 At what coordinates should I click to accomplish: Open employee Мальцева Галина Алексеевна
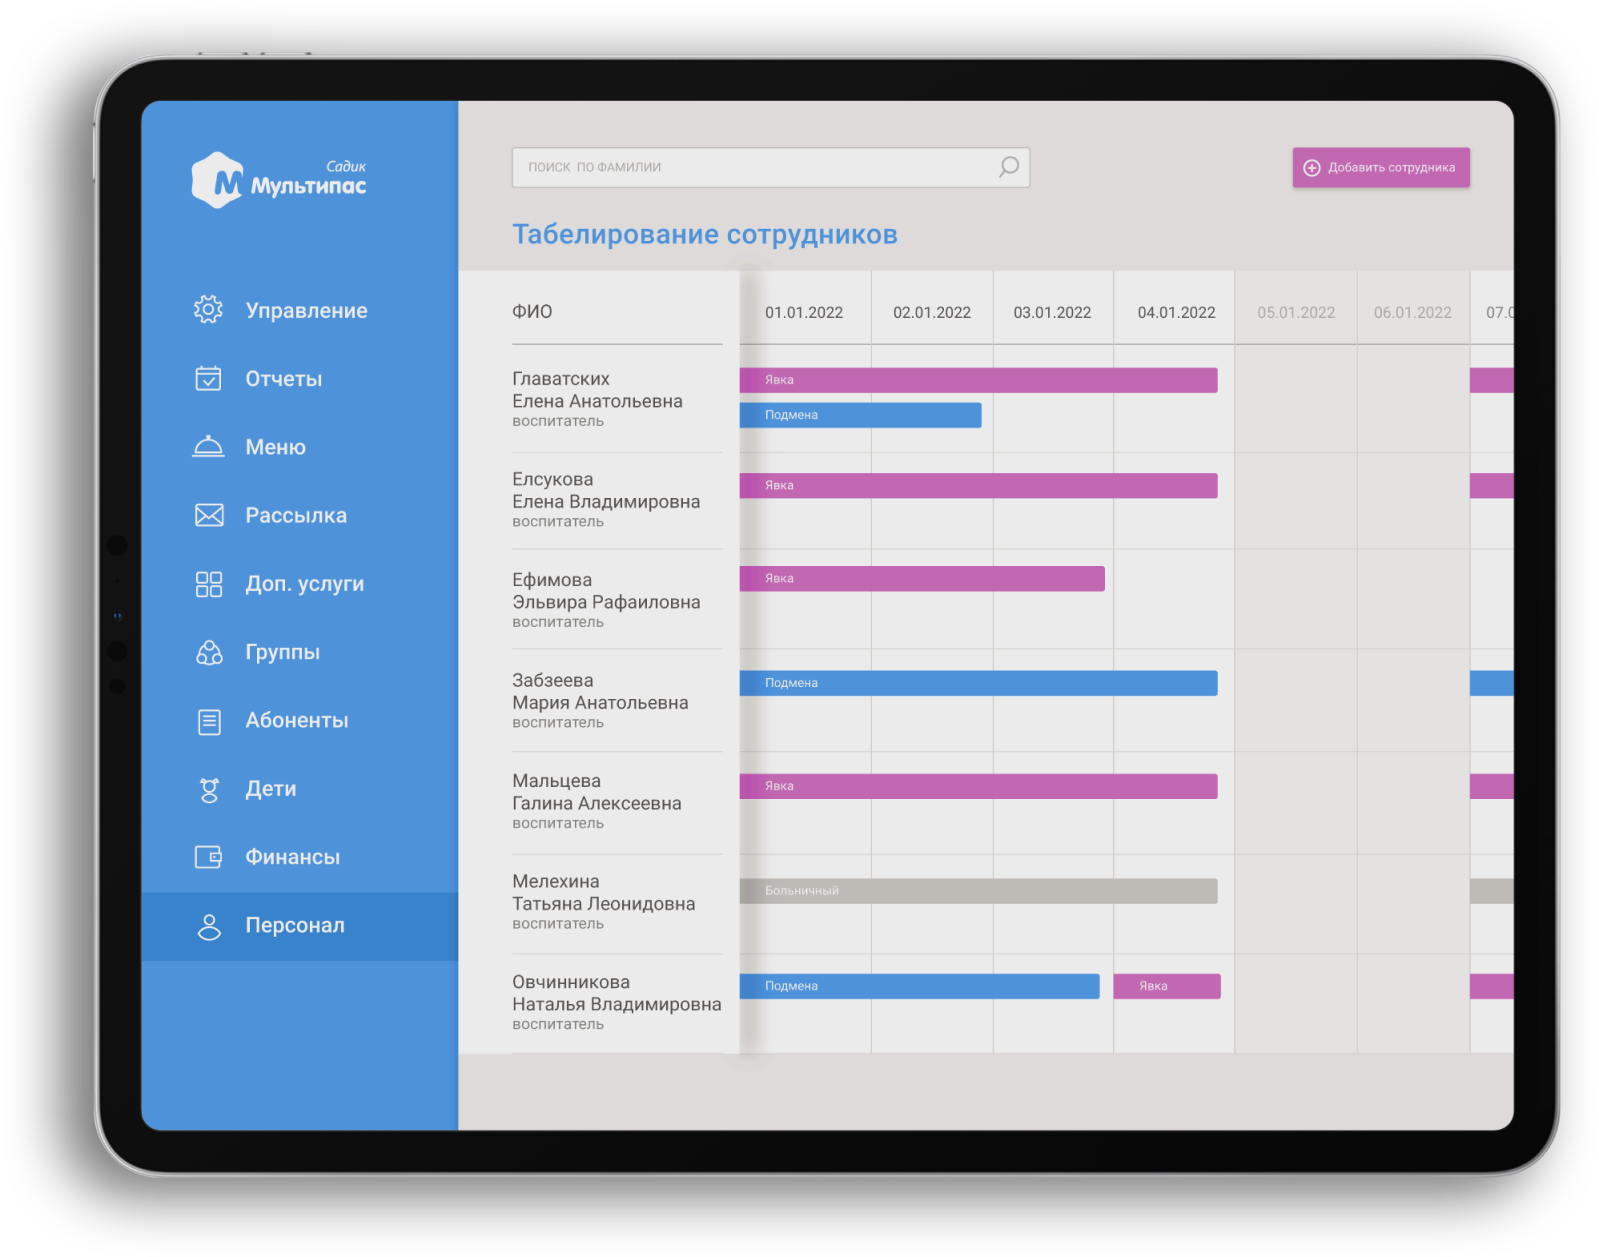coord(597,801)
